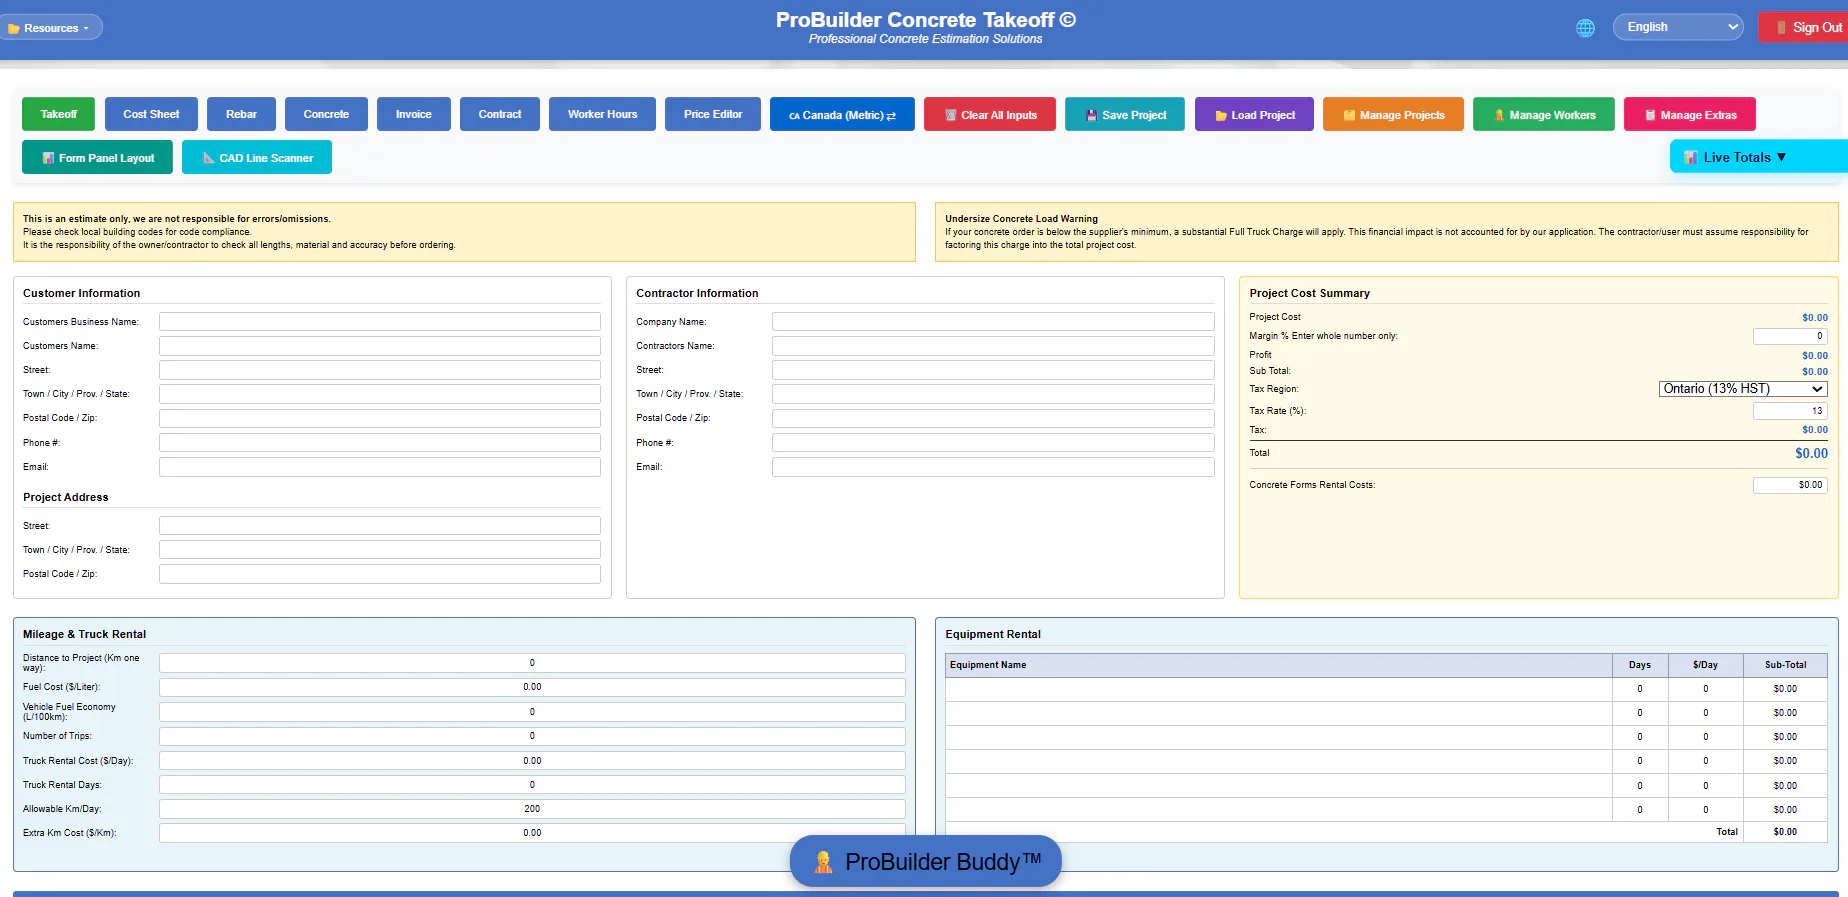Click the Project Address Street field

[x=380, y=526]
